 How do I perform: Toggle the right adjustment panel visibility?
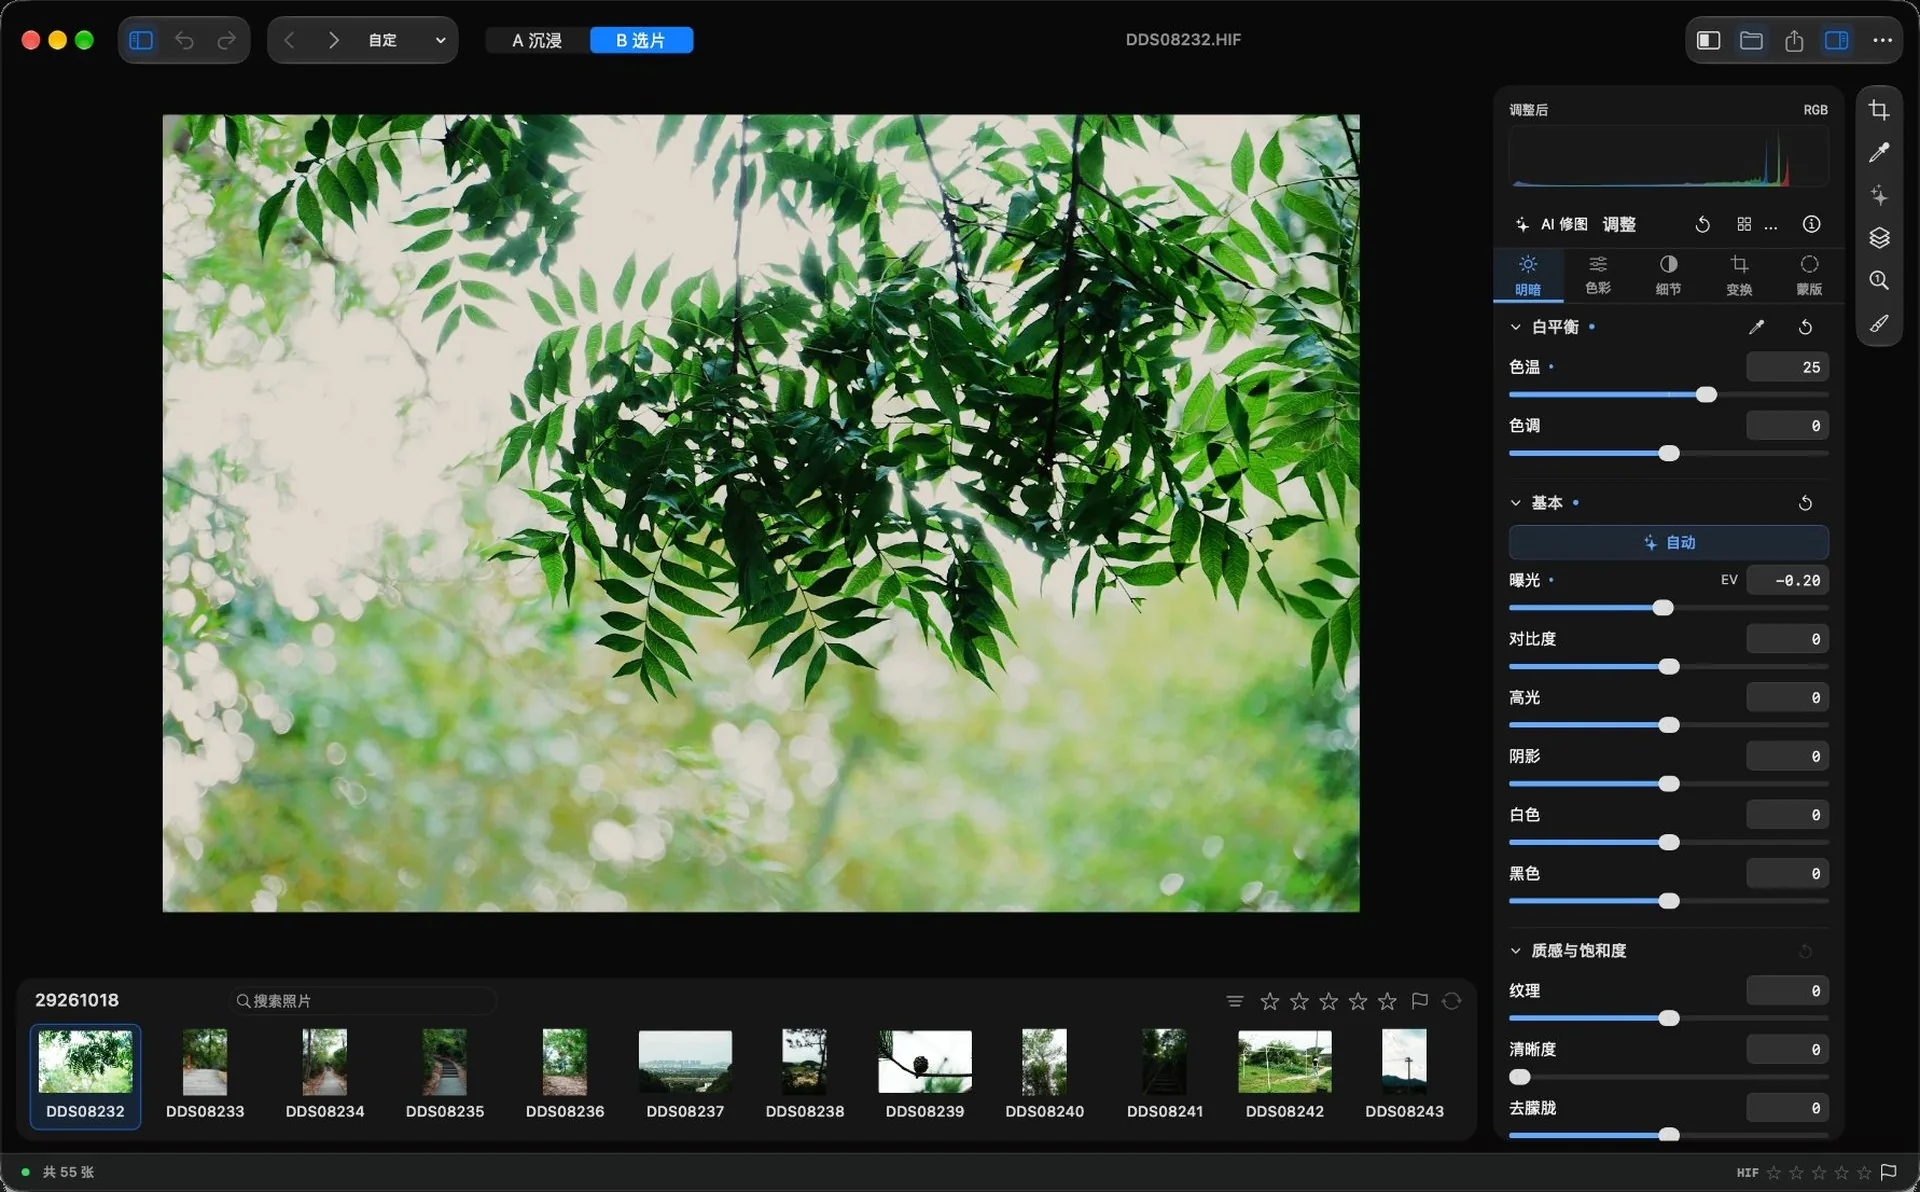[x=1837, y=40]
